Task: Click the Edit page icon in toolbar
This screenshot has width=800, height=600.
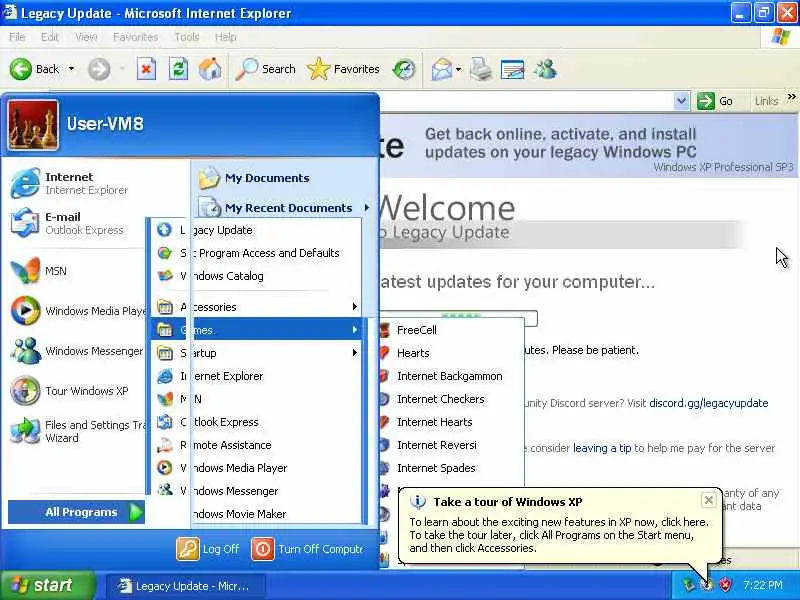Action: coord(513,69)
